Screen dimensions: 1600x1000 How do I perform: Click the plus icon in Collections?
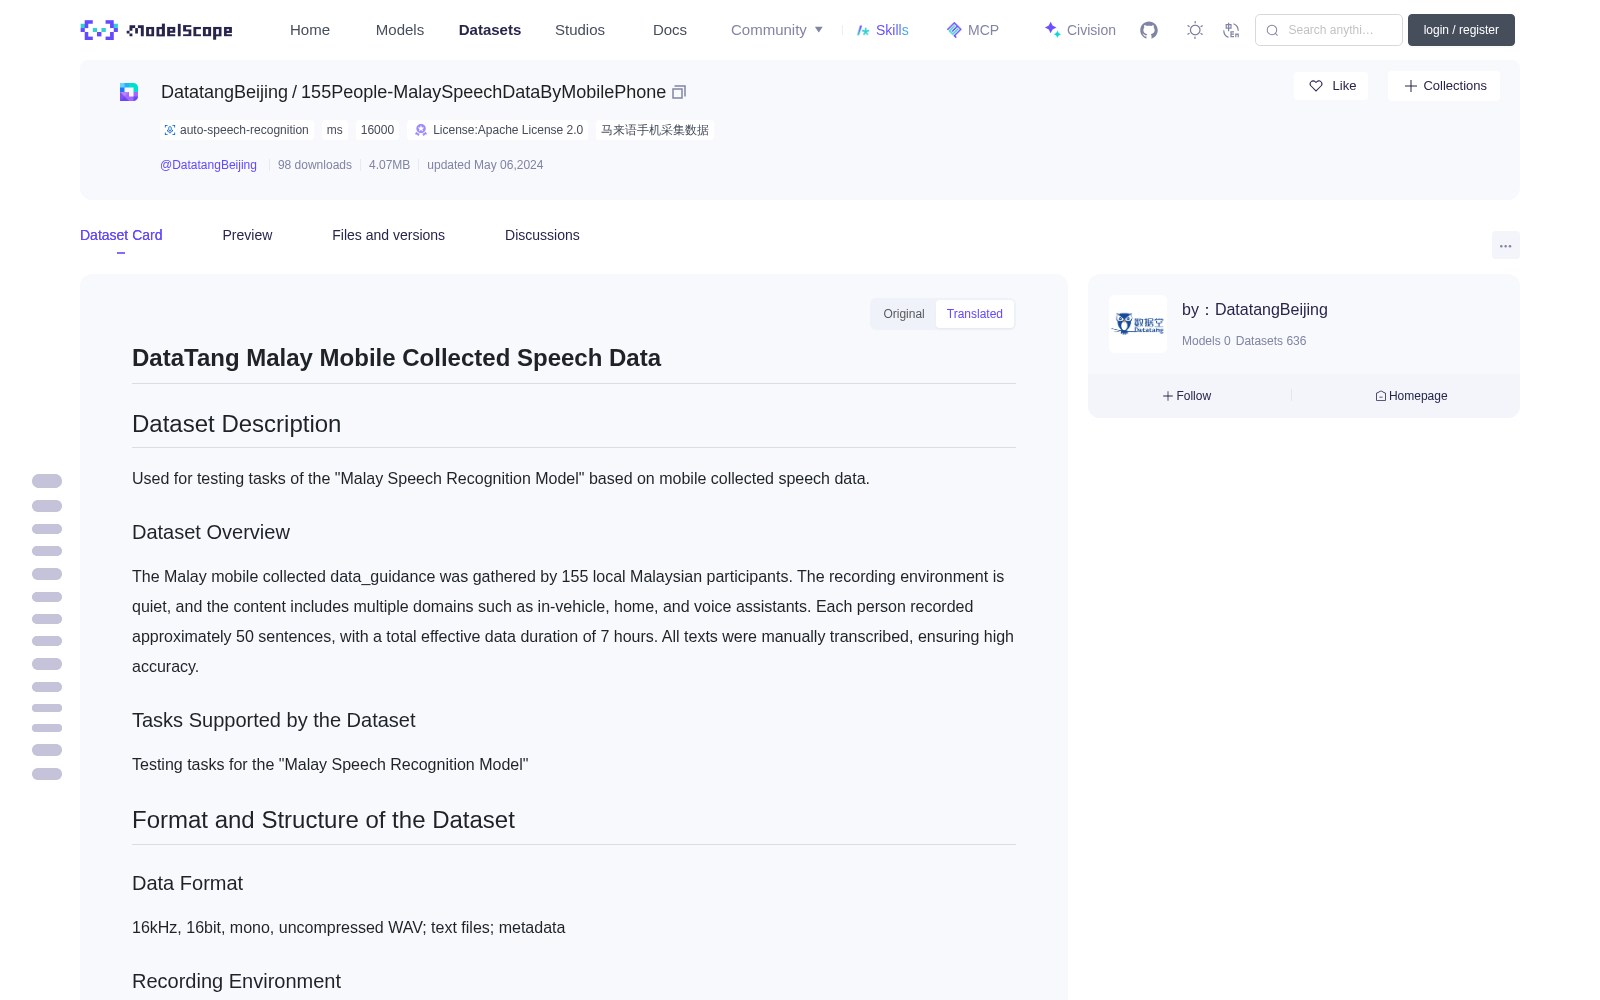(1411, 86)
